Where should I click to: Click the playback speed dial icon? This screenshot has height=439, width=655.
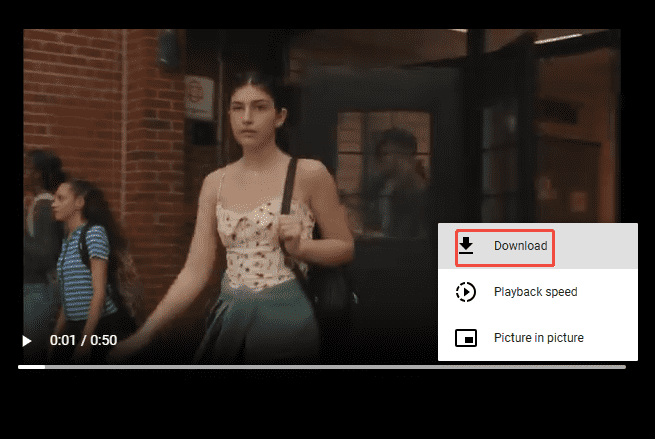click(x=466, y=292)
